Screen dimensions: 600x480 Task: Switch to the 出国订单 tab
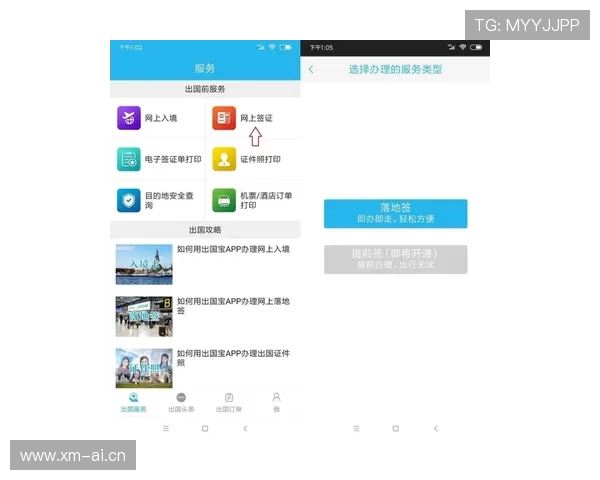[x=229, y=402]
